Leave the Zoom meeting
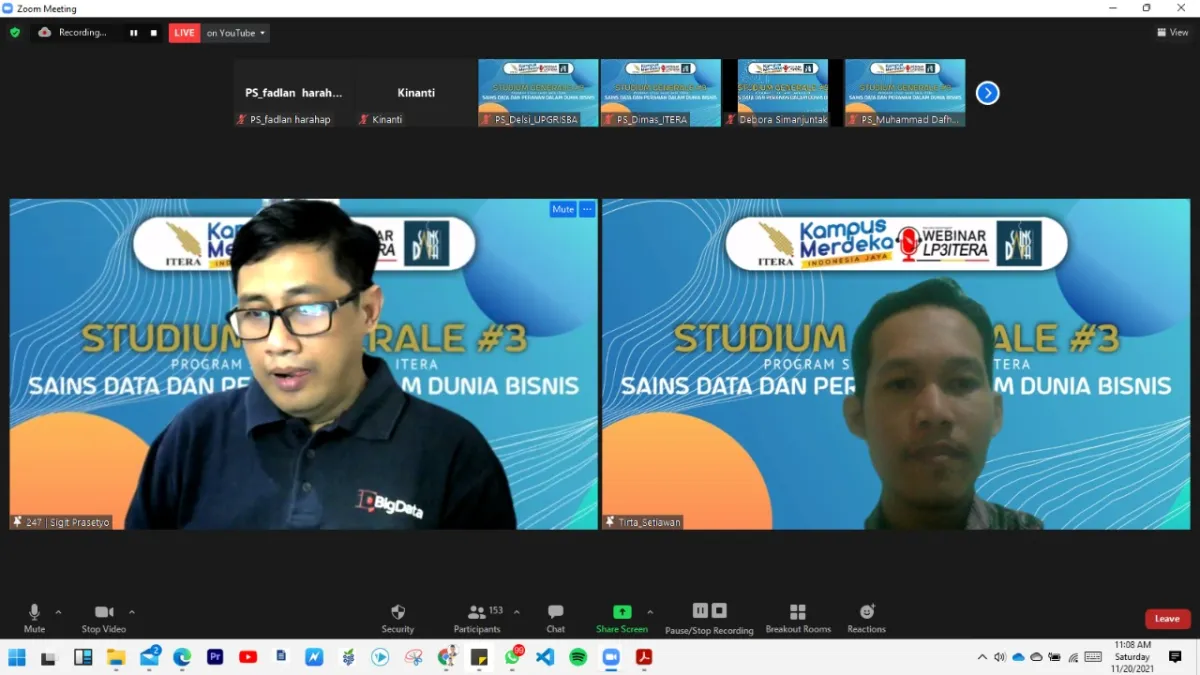This screenshot has height=675, width=1200. click(x=1166, y=618)
